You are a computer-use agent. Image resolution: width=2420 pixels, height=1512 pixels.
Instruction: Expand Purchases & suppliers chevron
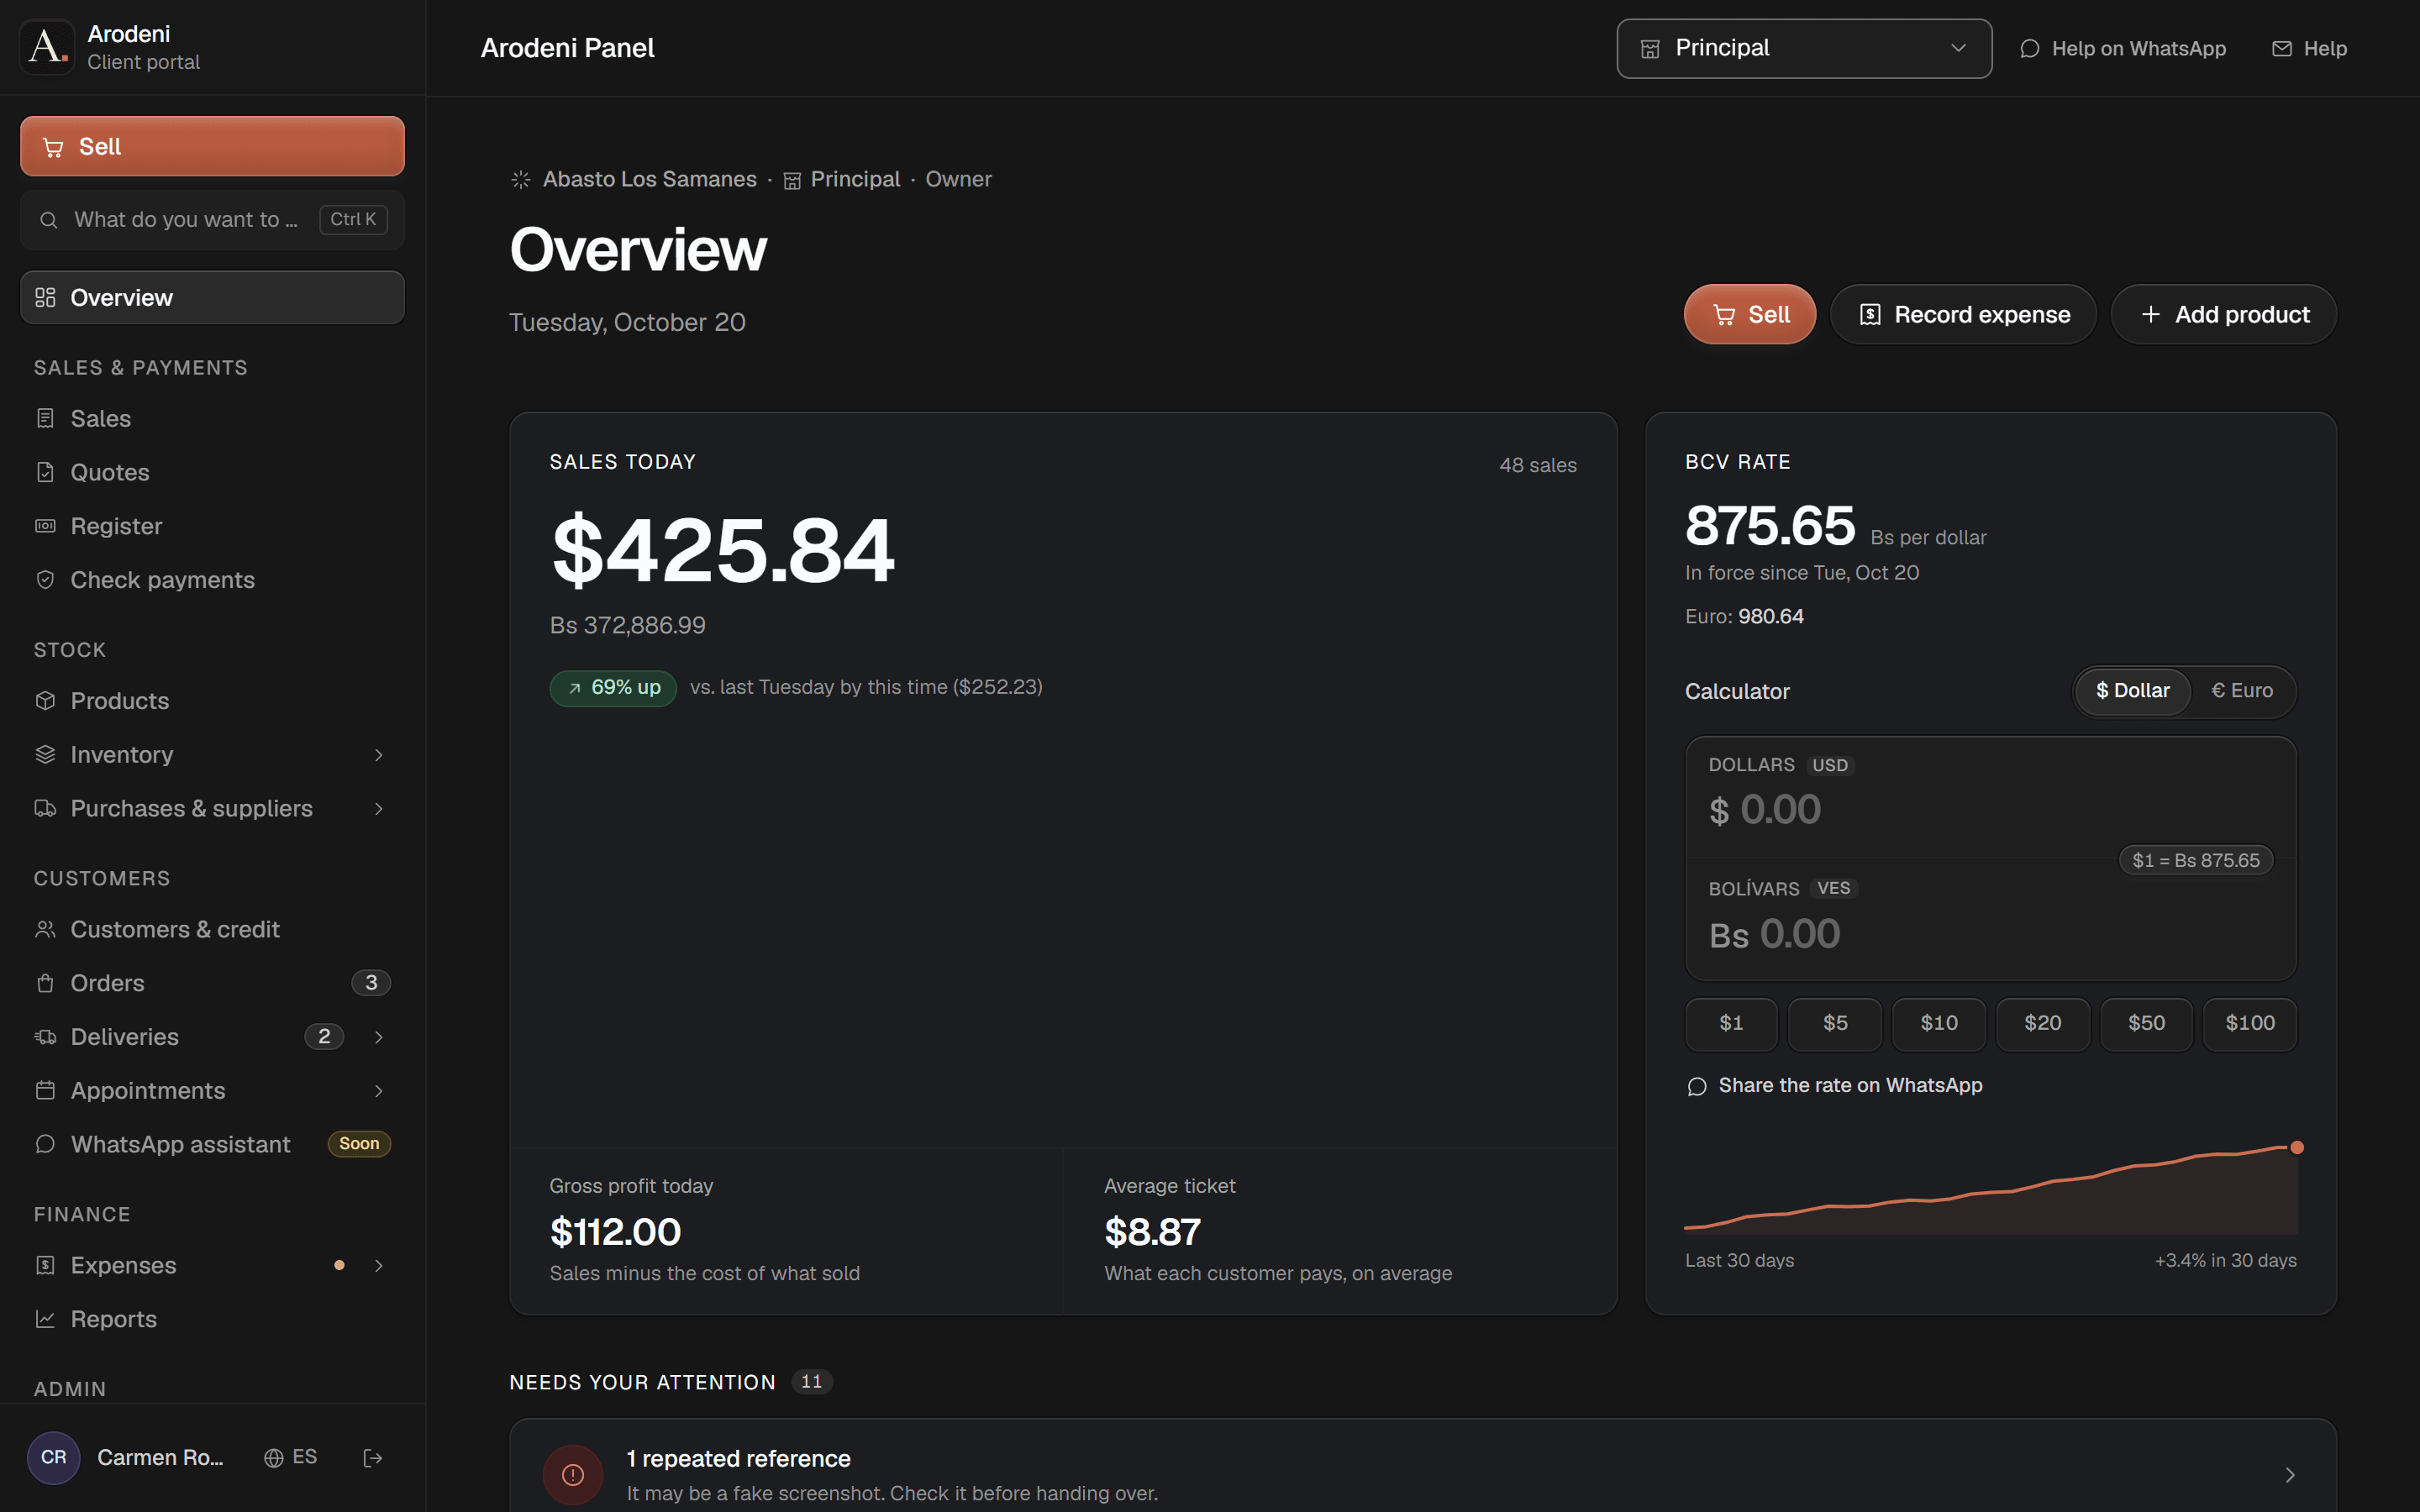[379, 809]
